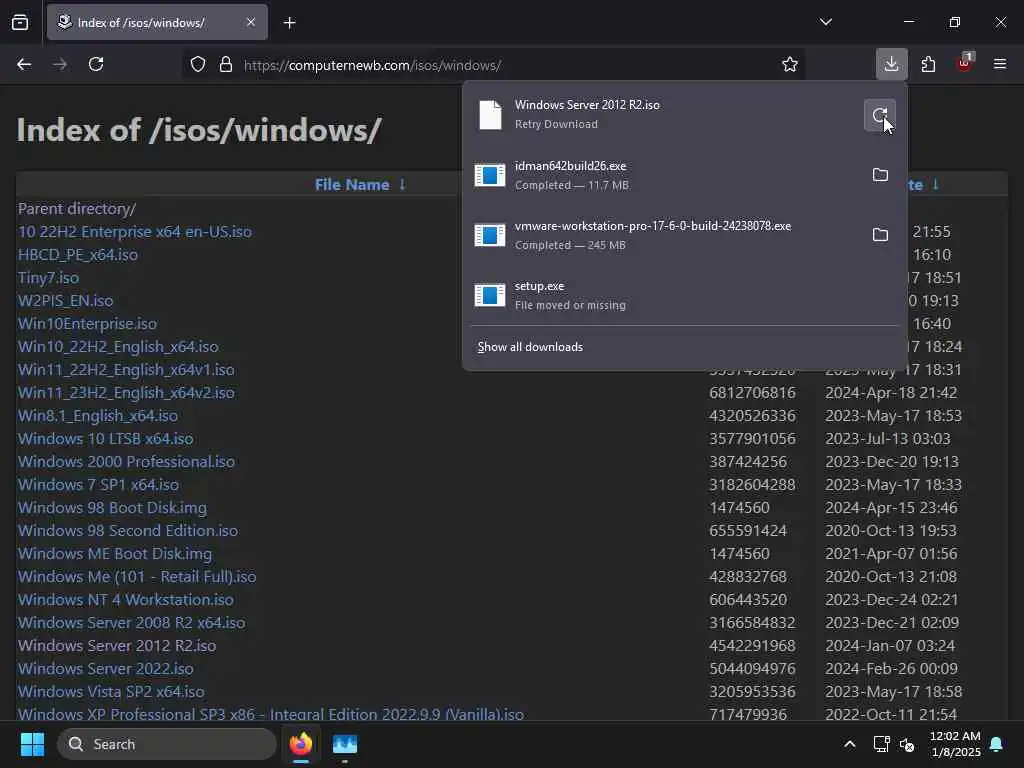Open Tiny7.iso link
Viewport: 1024px width, 768px height.
(x=48, y=278)
